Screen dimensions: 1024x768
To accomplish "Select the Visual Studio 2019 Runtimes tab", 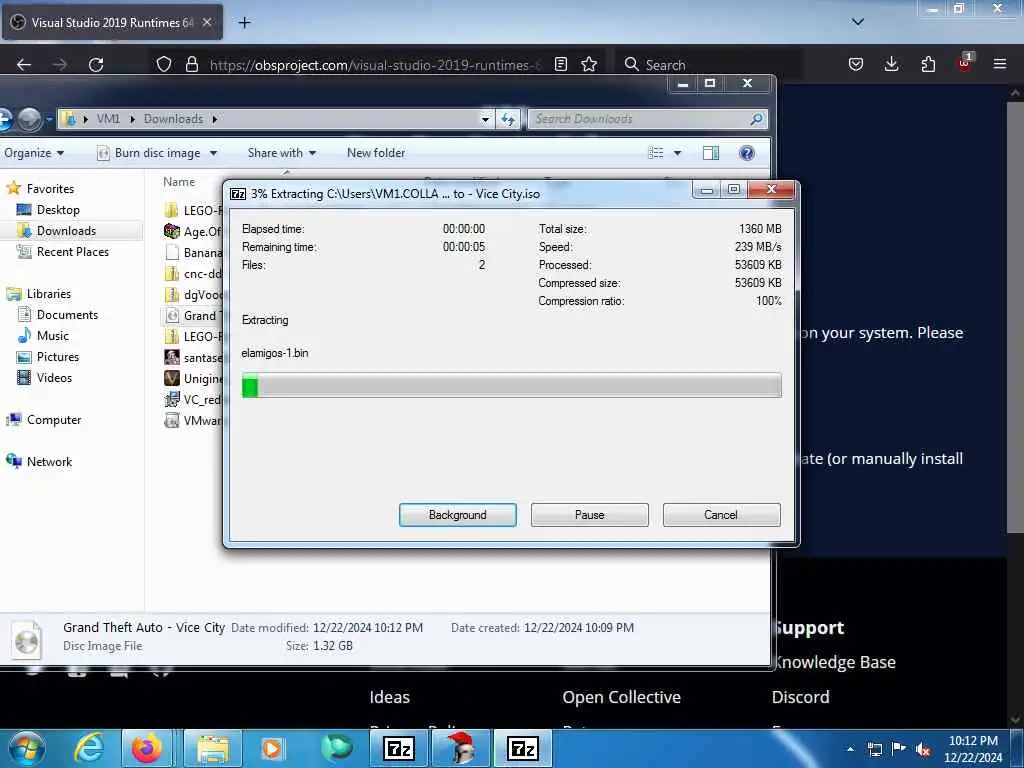I will [112, 22].
